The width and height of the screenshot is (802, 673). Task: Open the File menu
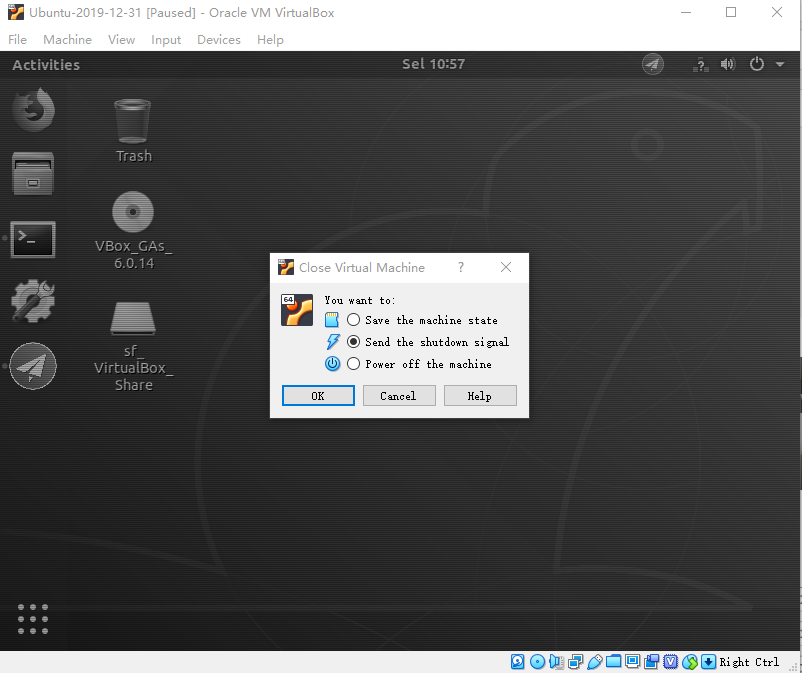[17, 39]
